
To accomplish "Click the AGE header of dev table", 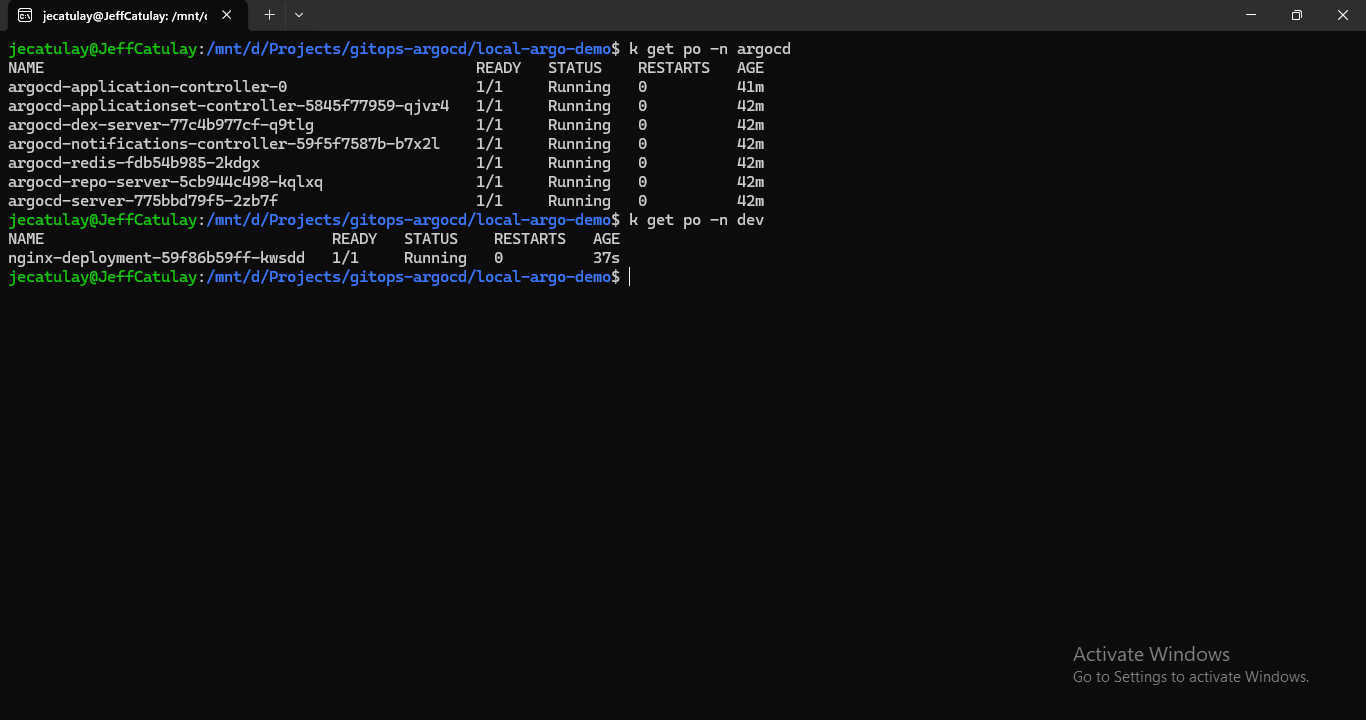I will coord(606,239).
